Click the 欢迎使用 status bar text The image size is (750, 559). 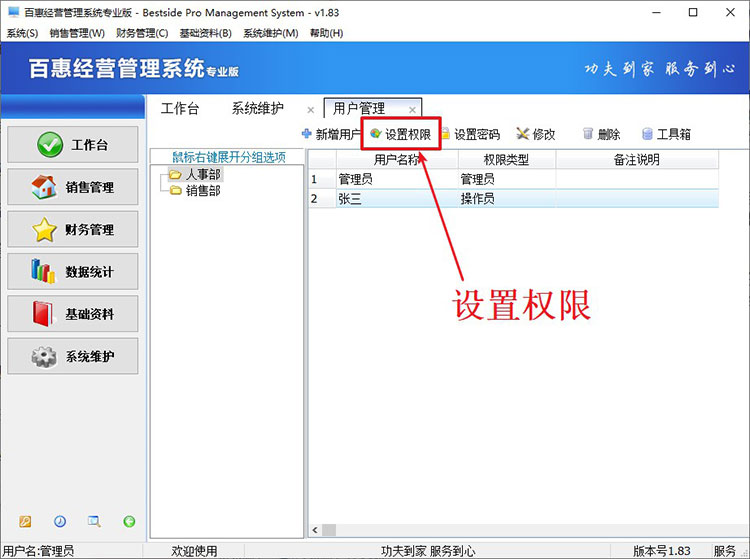(194, 551)
